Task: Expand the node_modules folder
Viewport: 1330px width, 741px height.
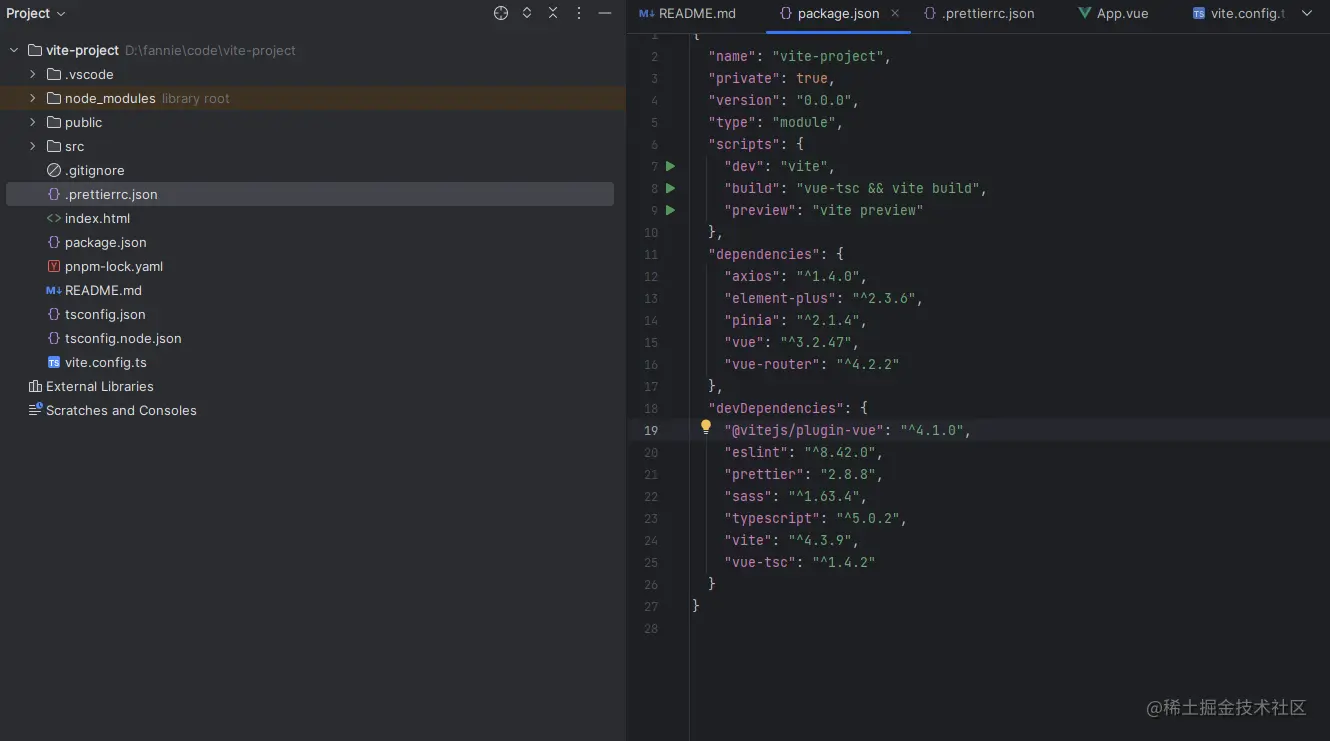Action: pos(33,98)
